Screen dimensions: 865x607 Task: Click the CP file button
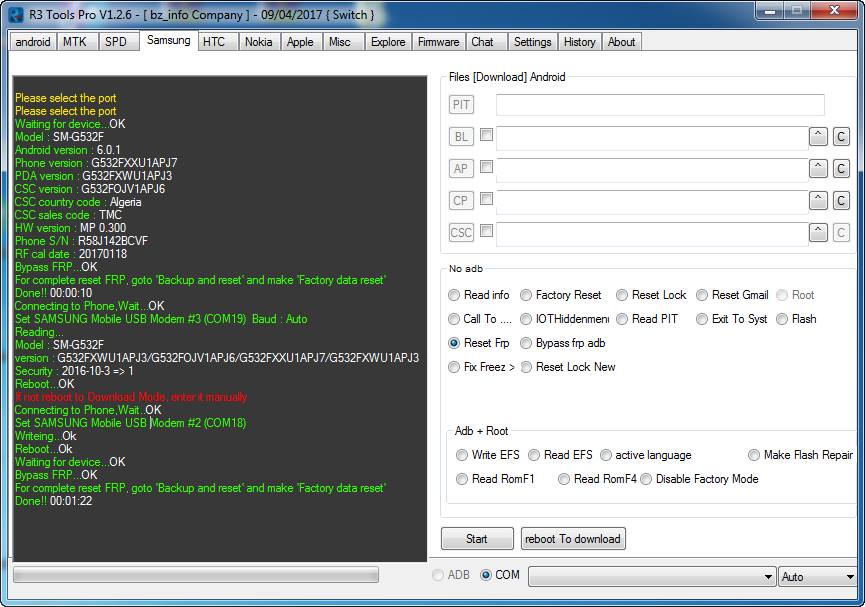click(461, 200)
